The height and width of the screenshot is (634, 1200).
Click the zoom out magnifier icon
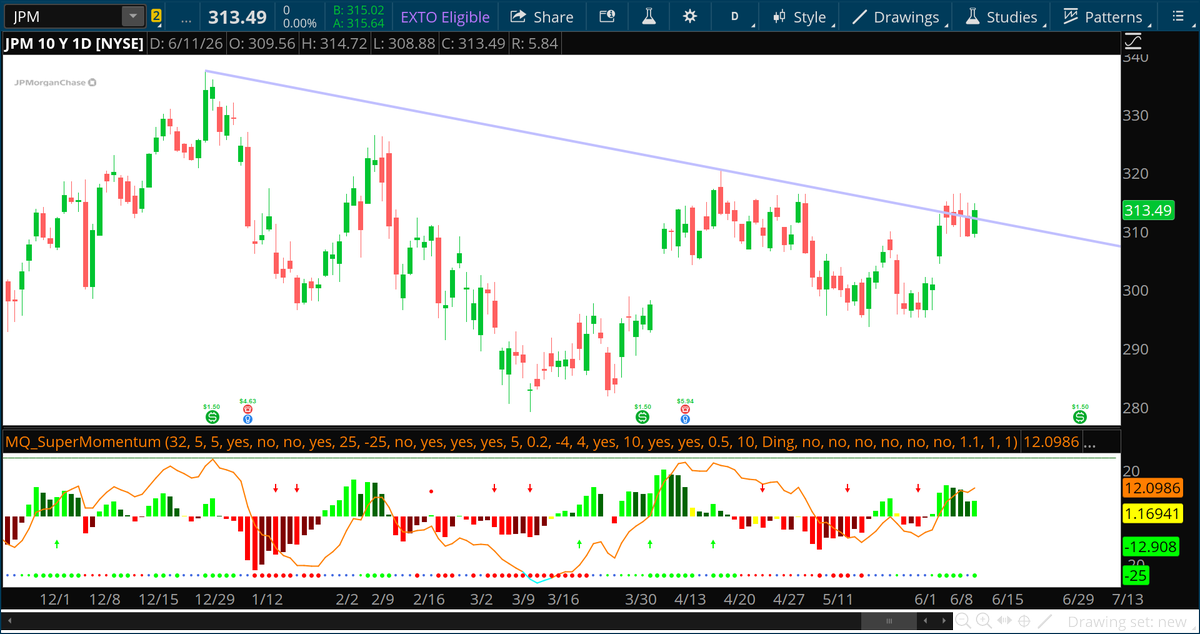tap(963, 621)
